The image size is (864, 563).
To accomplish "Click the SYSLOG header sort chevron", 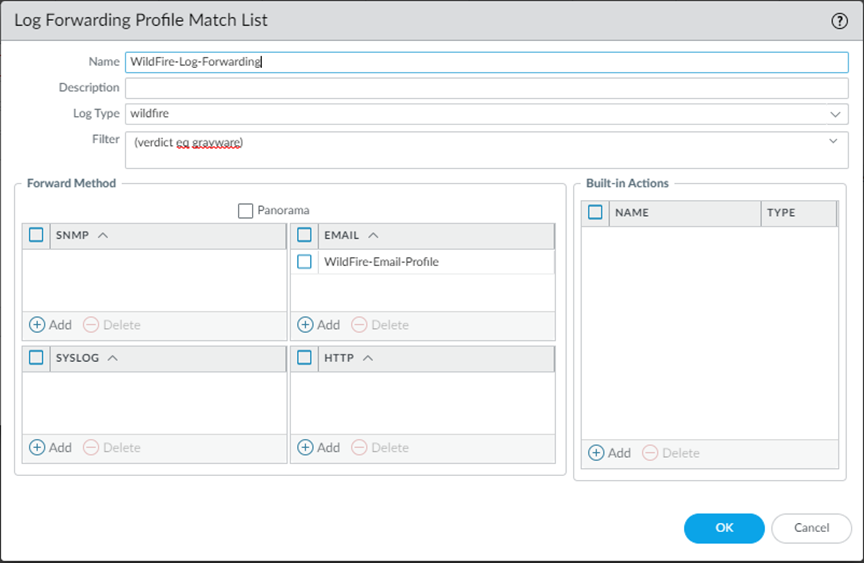I will 112,358.
